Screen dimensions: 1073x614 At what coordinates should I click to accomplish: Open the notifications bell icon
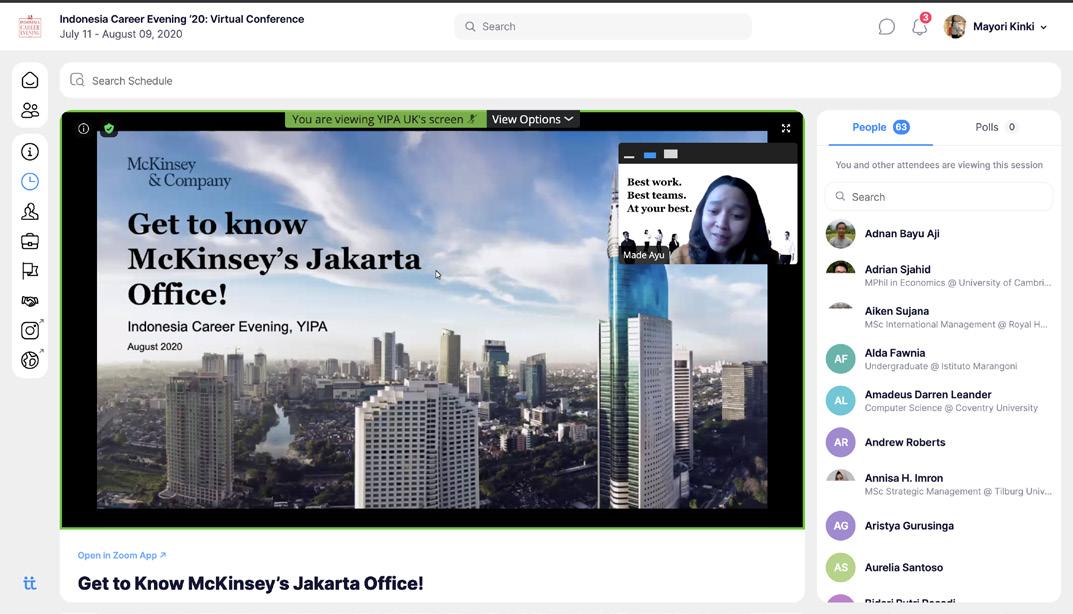click(x=919, y=27)
